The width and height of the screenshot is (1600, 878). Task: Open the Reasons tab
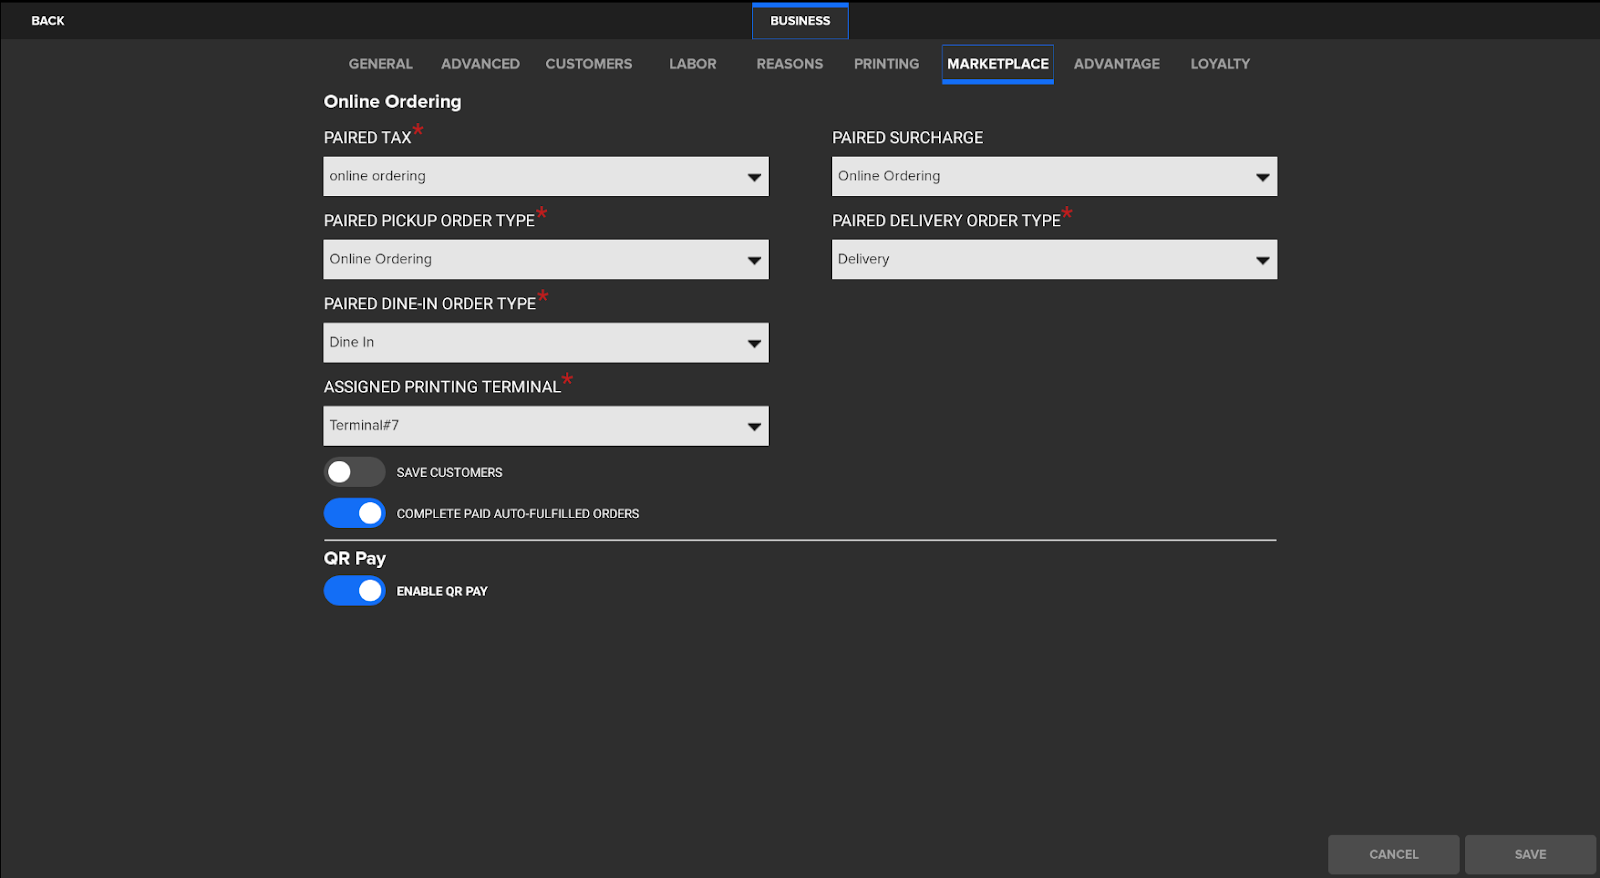click(789, 64)
